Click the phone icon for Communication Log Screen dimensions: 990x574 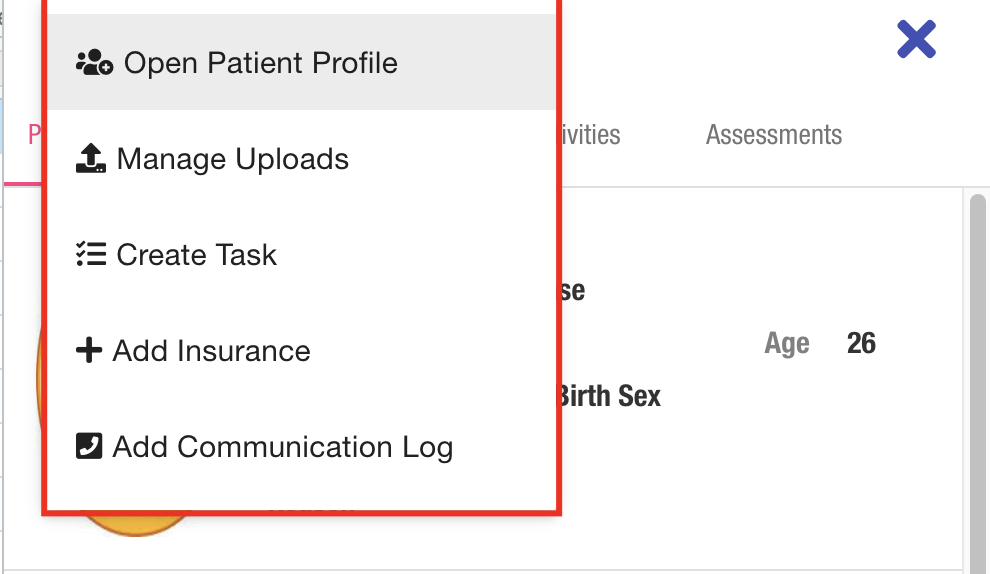[89, 446]
